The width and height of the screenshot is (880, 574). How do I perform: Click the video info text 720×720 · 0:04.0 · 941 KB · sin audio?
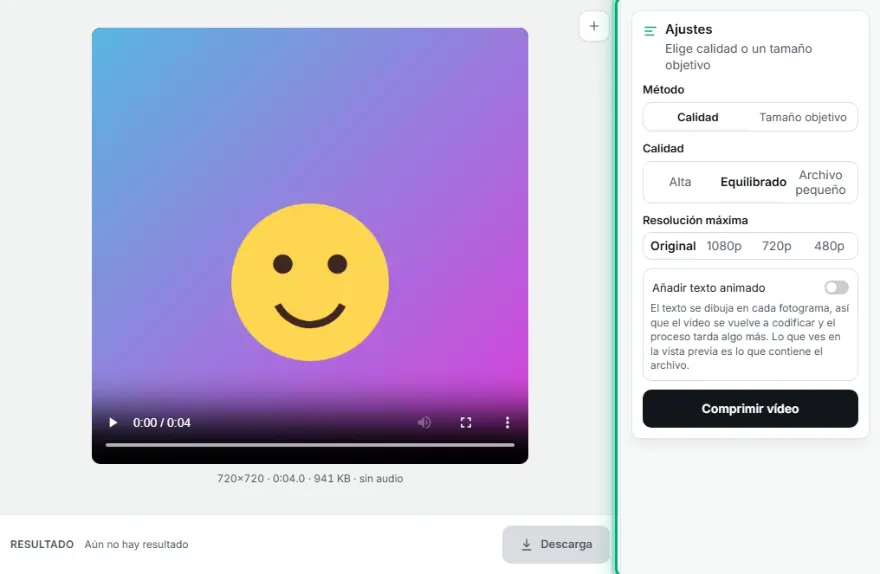tap(310, 479)
